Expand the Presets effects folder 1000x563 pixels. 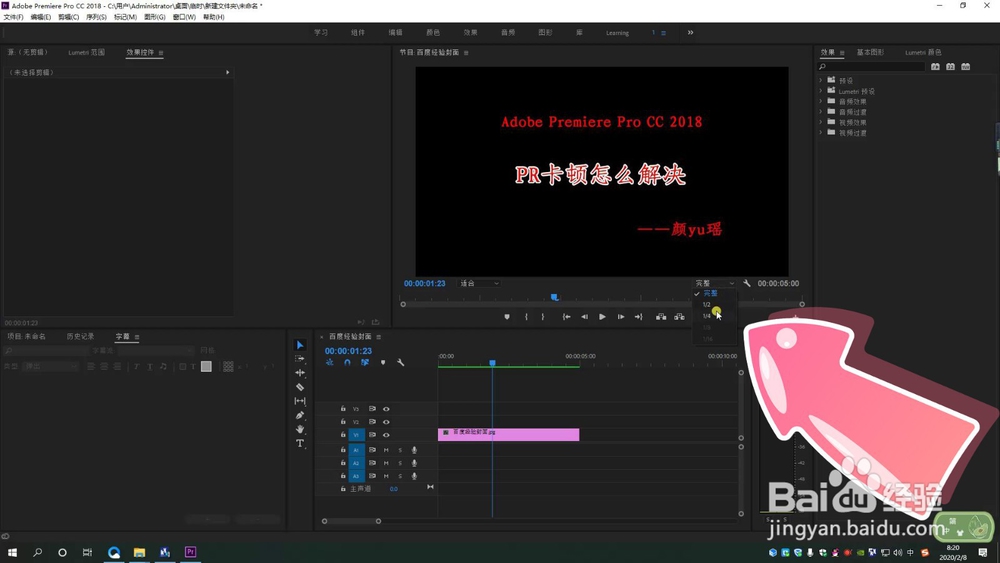click(x=821, y=80)
